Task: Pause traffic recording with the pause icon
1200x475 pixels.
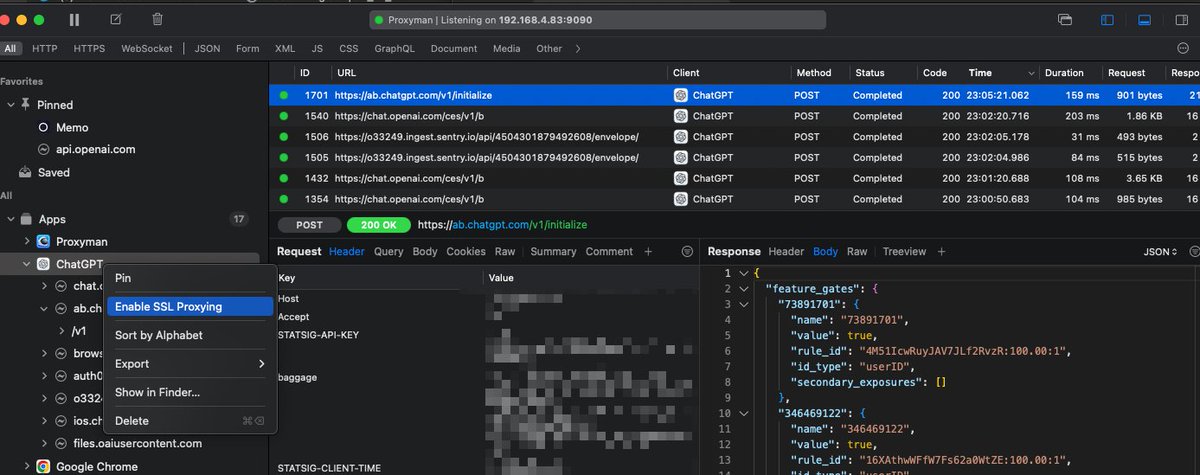Action: pyautogui.click(x=75, y=19)
